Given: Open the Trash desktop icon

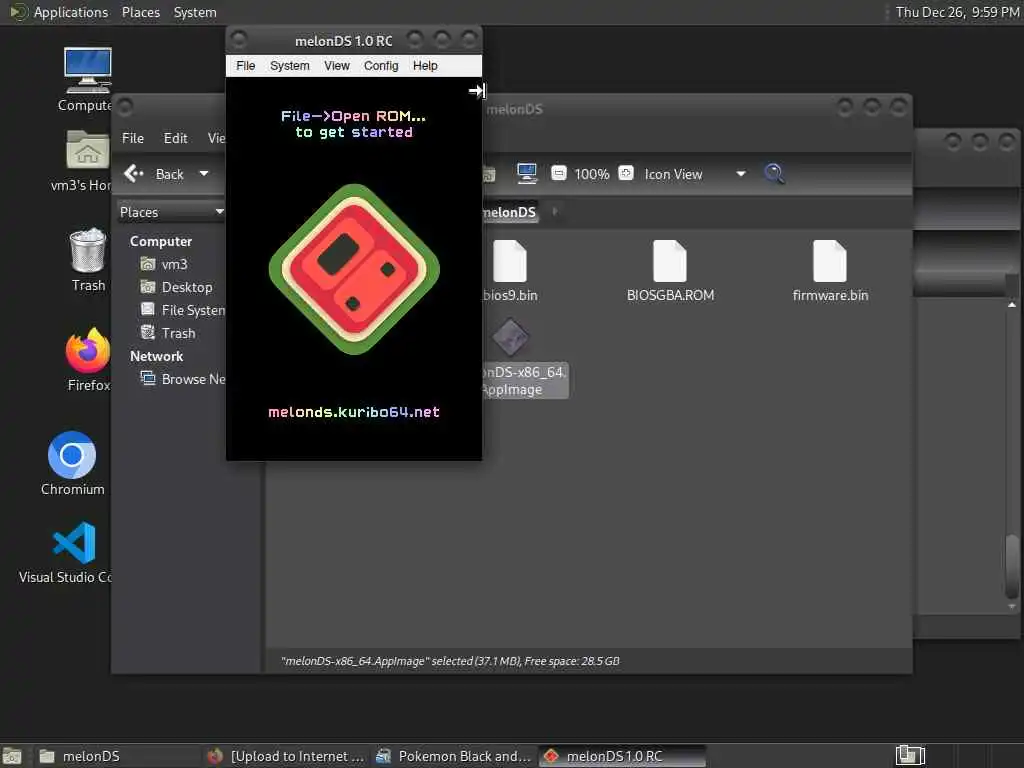Looking at the screenshot, I should click(88, 250).
